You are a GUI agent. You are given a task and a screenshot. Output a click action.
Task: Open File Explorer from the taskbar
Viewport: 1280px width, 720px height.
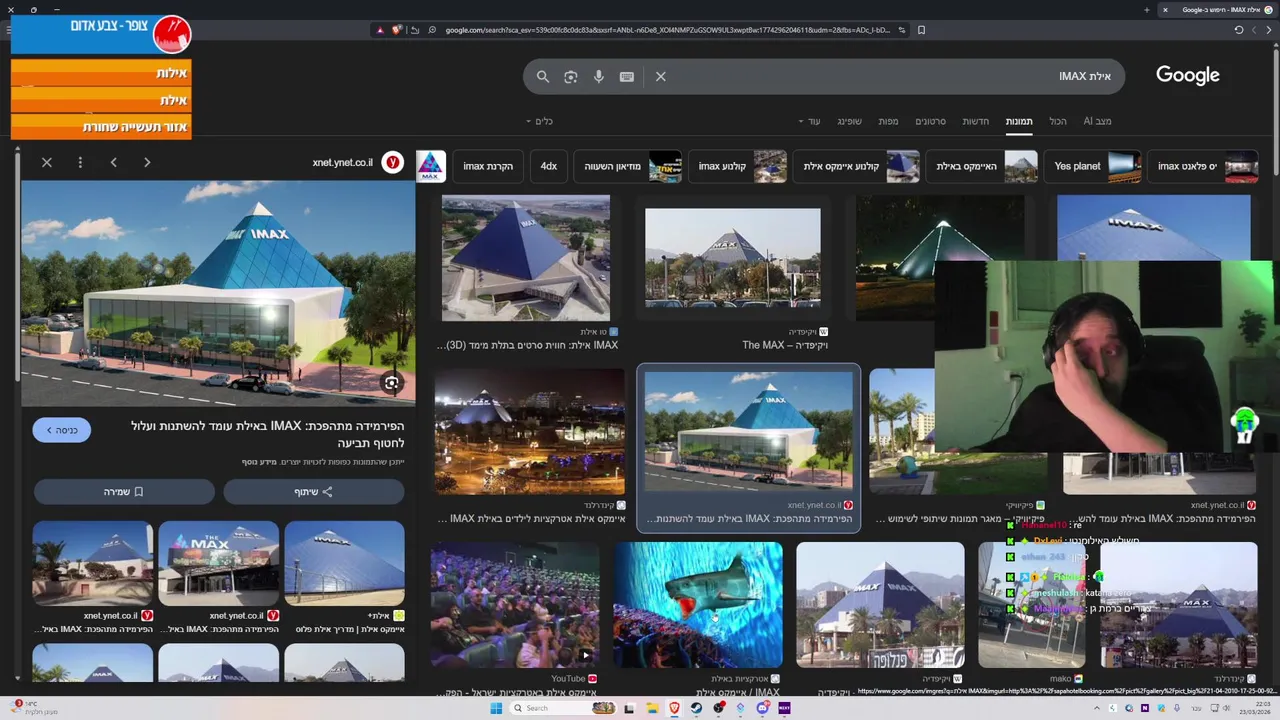click(x=652, y=708)
